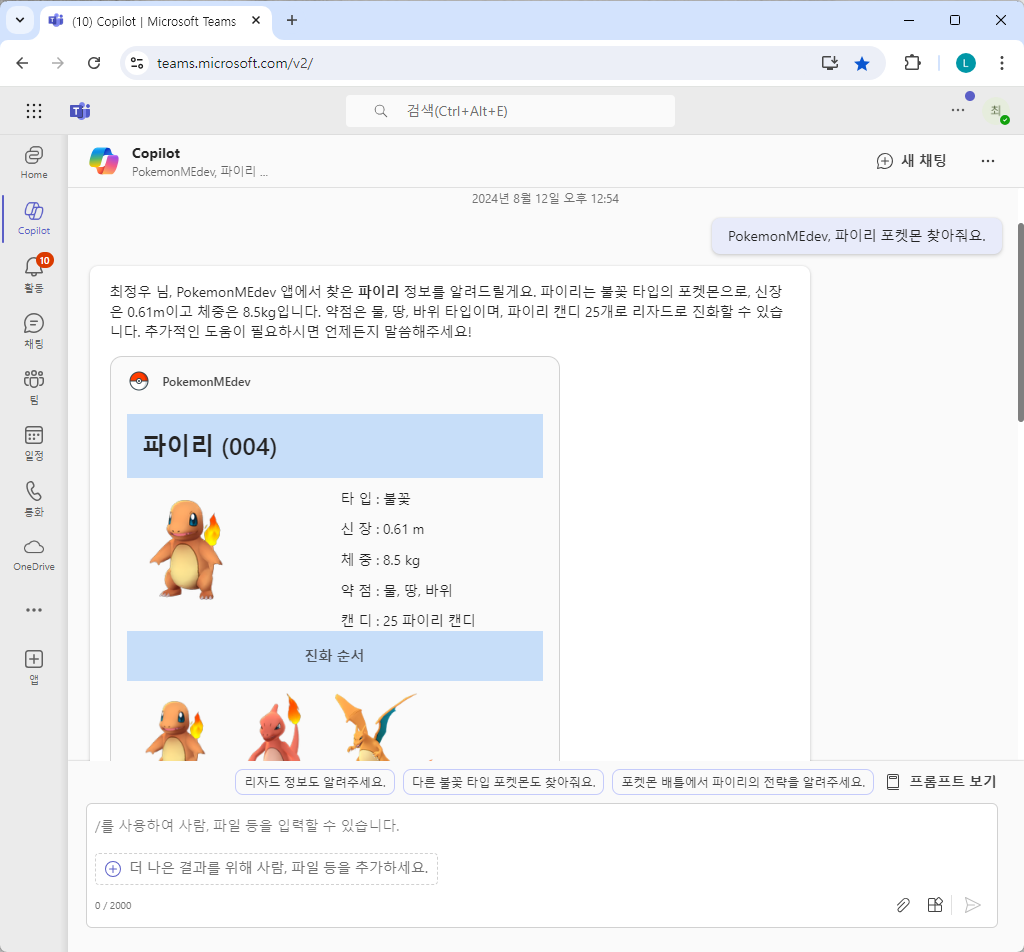
Task: Click the 타 입 : 불꽃 line
Action: 376,499
